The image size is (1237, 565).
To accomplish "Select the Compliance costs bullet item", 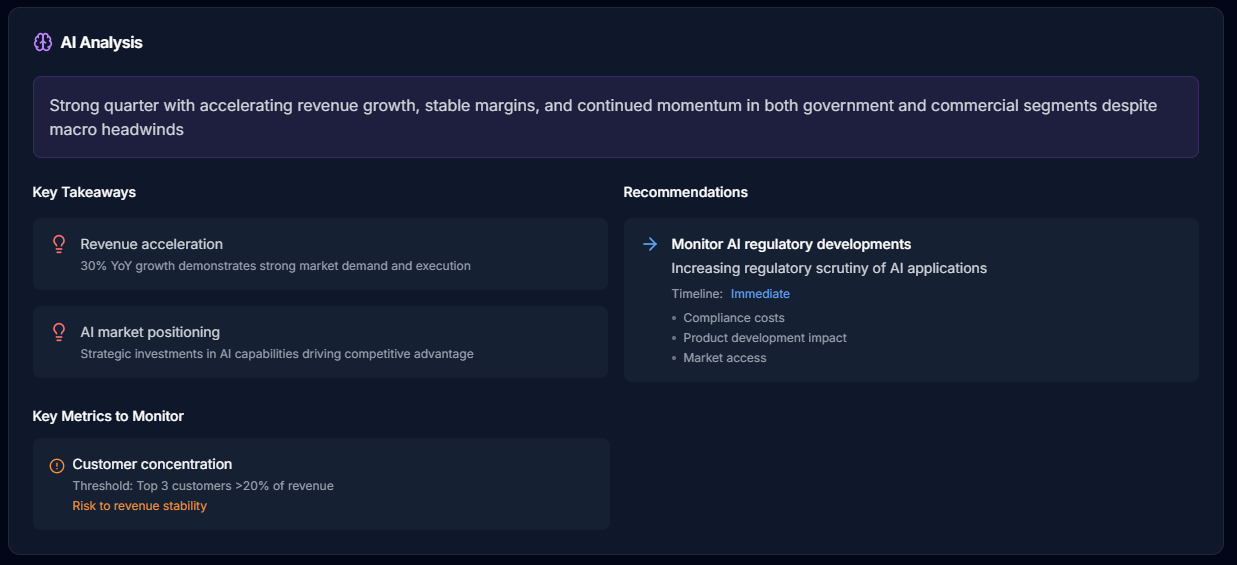I will click(x=734, y=318).
